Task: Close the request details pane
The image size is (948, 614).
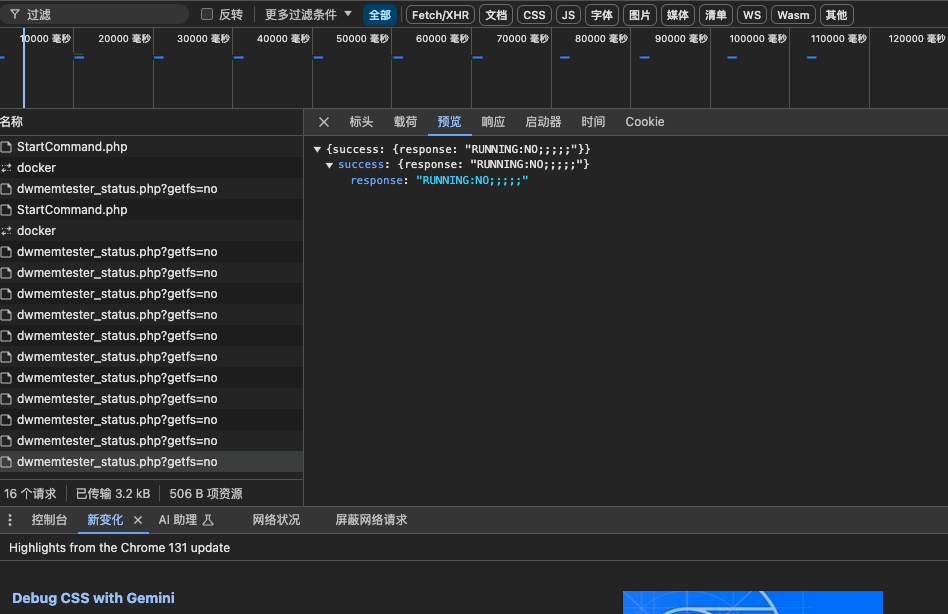Action: point(324,122)
